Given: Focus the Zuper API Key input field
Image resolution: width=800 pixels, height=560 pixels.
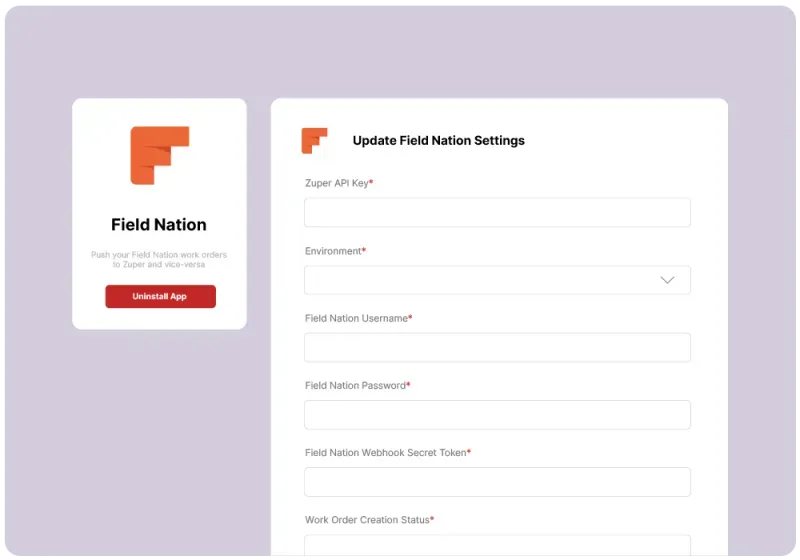Looking at the screenshot, I should 497,213.
